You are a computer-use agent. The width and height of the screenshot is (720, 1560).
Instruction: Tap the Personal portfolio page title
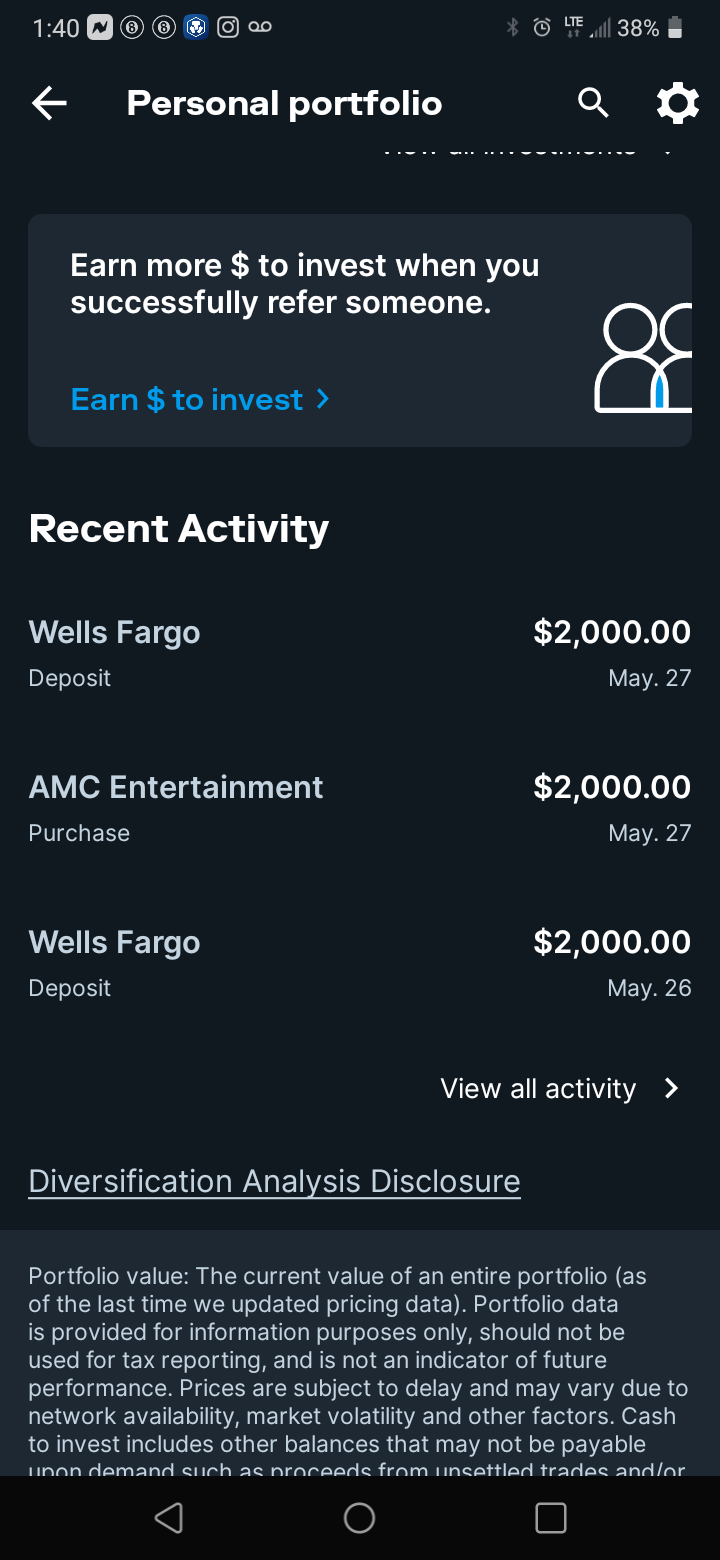[x=284, y=103]
